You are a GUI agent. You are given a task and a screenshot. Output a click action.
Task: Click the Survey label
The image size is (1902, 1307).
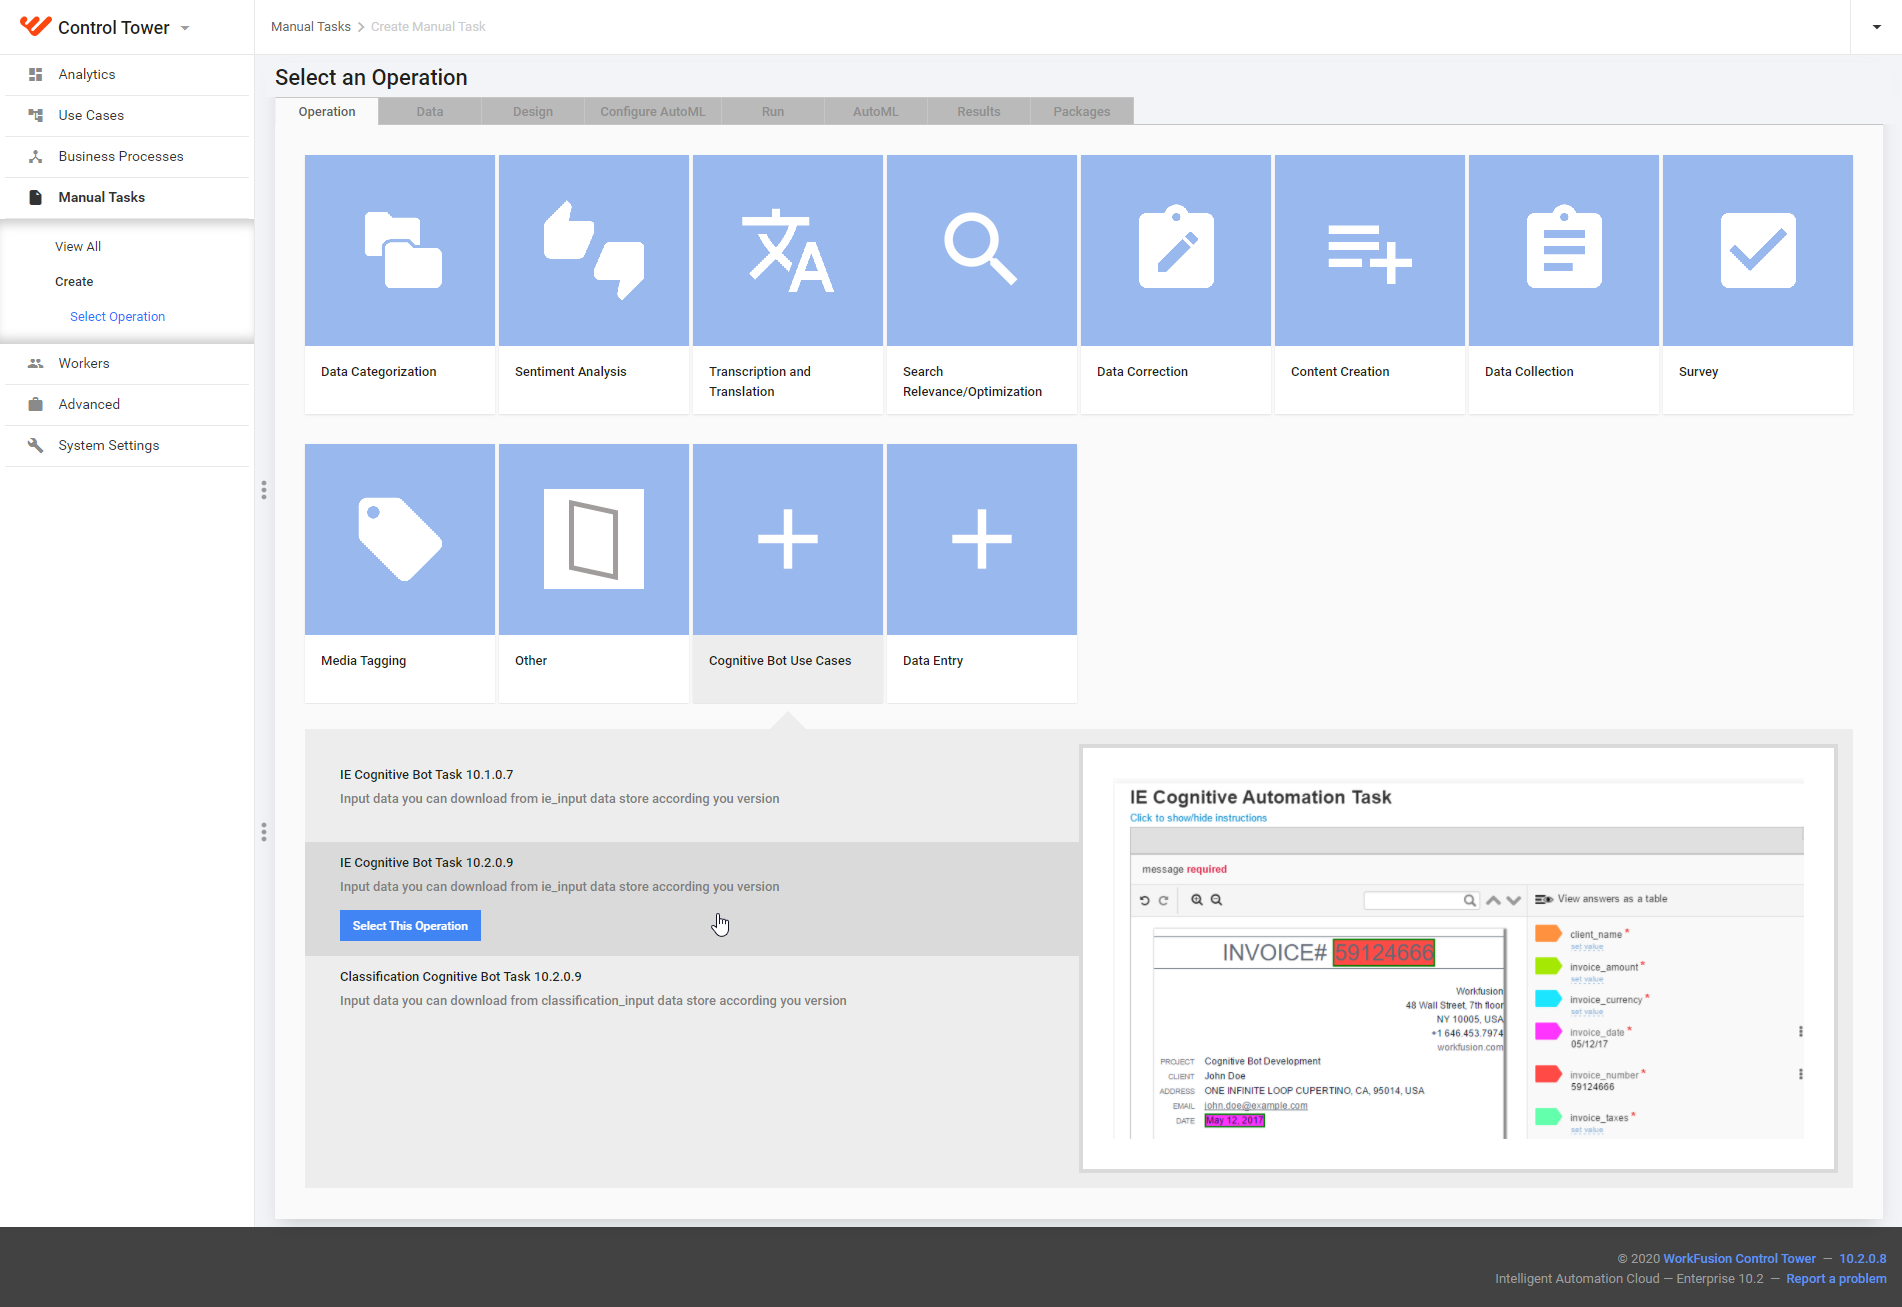click(x=1698, y=372)
